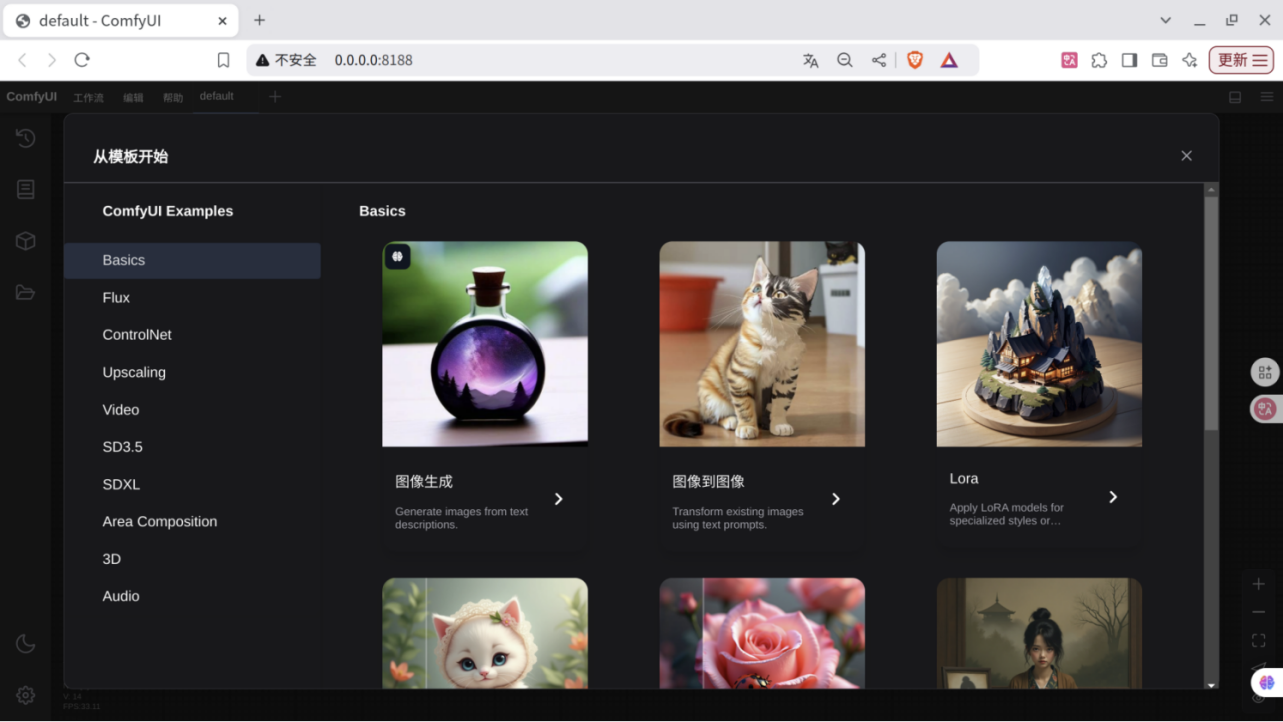Bookmark this page with the bookmark icon
1283x722 pixels.
(224, 60)
